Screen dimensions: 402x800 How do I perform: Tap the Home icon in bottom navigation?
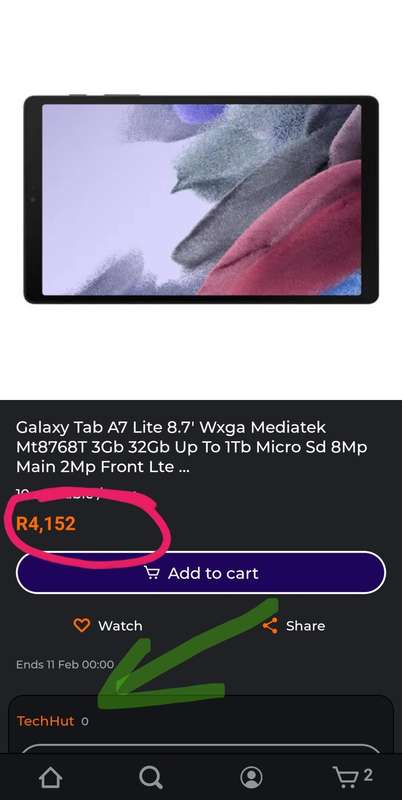51,778
